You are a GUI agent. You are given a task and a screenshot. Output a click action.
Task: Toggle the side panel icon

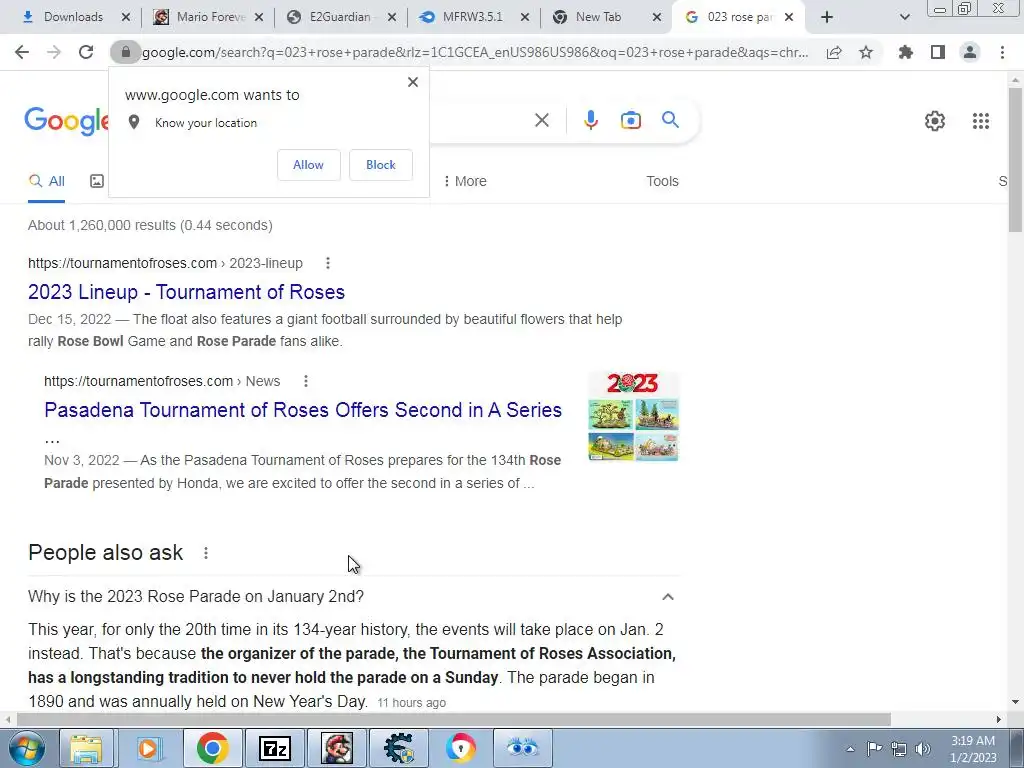pyautogui.click(x=938, y=52)
